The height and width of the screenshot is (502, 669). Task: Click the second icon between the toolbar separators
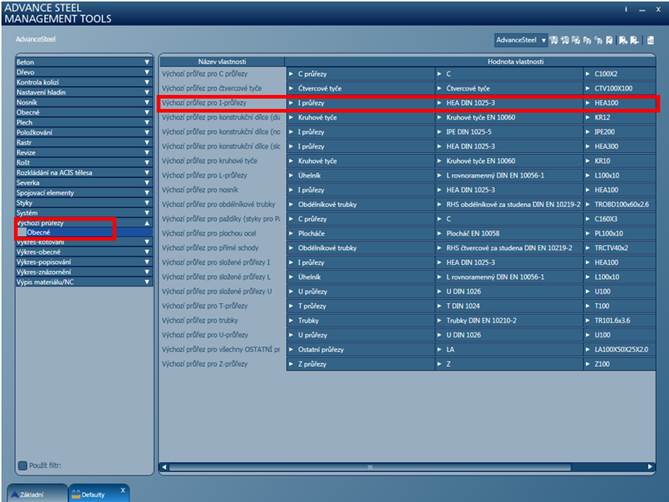tap(634, 40)
